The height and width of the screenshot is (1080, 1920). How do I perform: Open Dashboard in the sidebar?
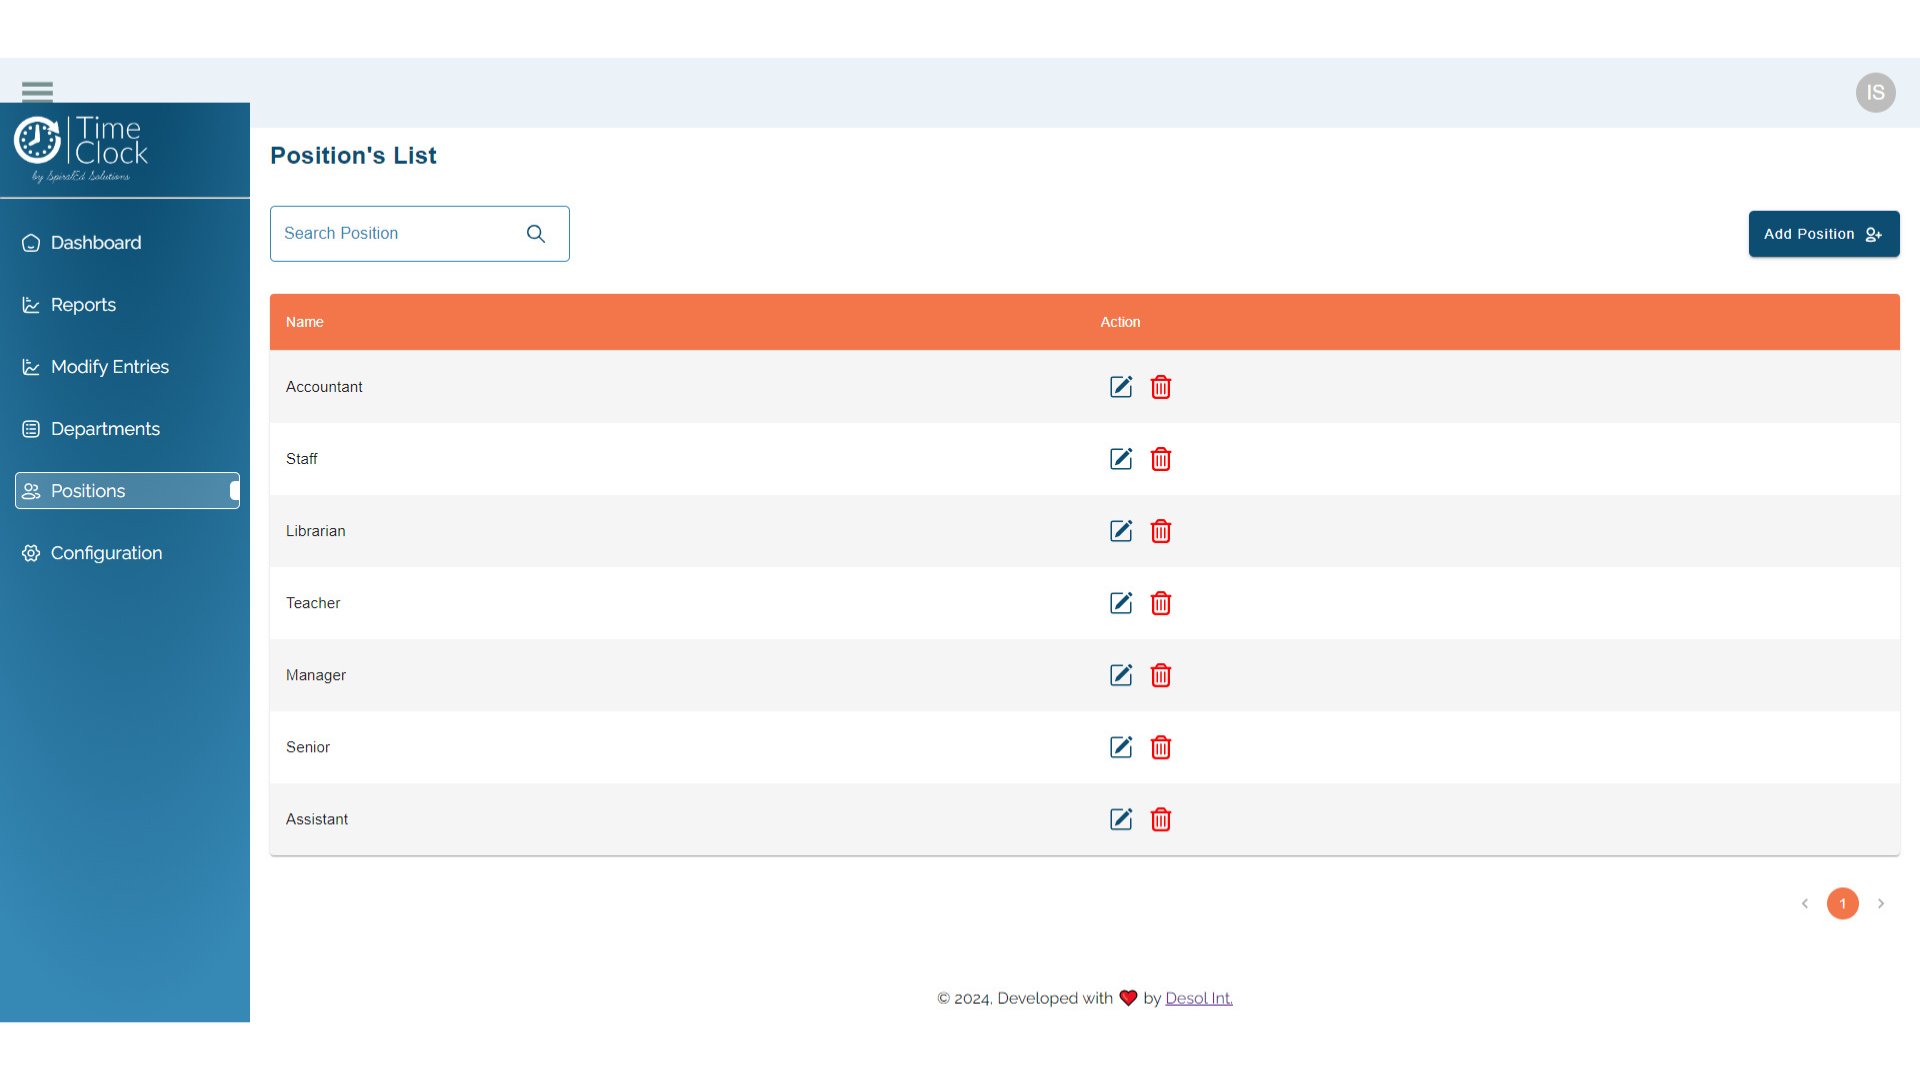(x=95, y=243)
